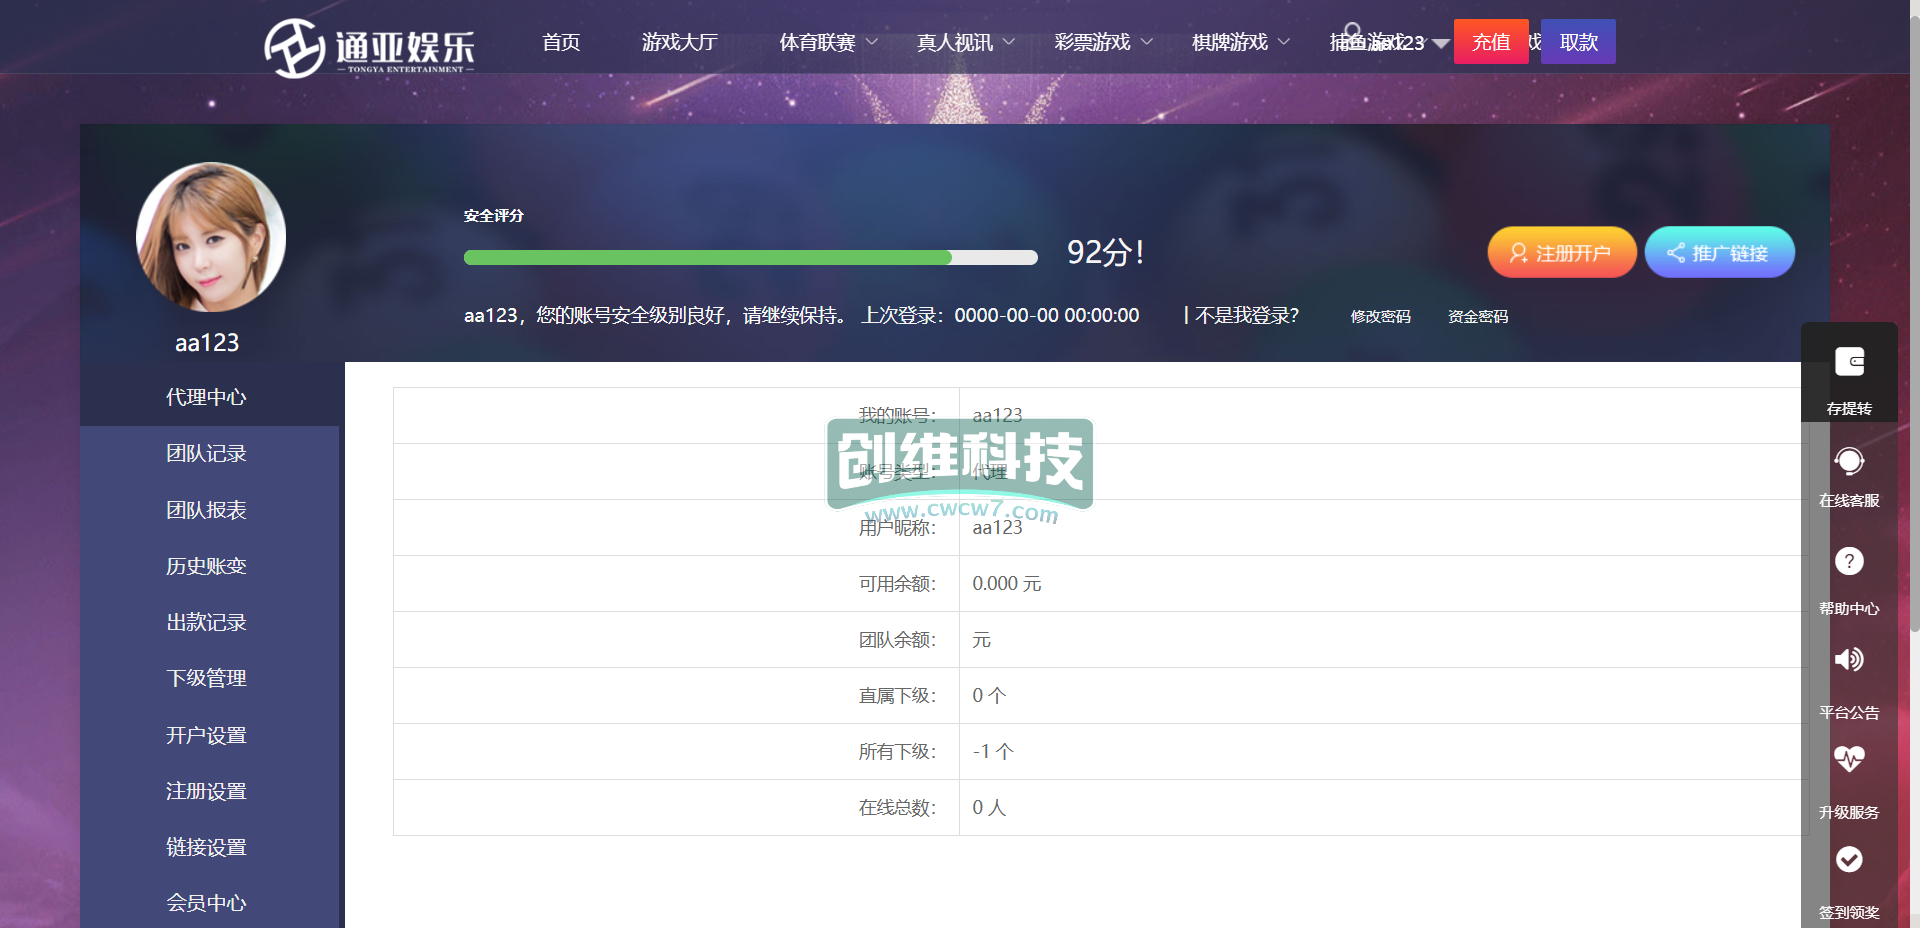
Task: Go to 首页 in the top menu
Action: click(x=561, y=42)
